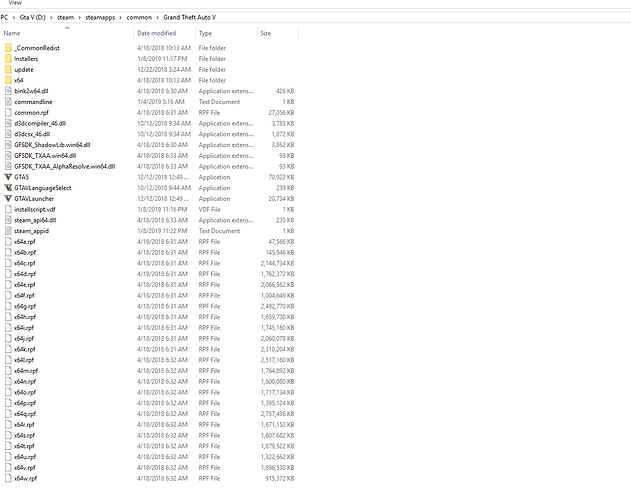Click the GTAVLauncher application icon
The height and width of the screenshot is (499, 631).
(x=8, y=199)
